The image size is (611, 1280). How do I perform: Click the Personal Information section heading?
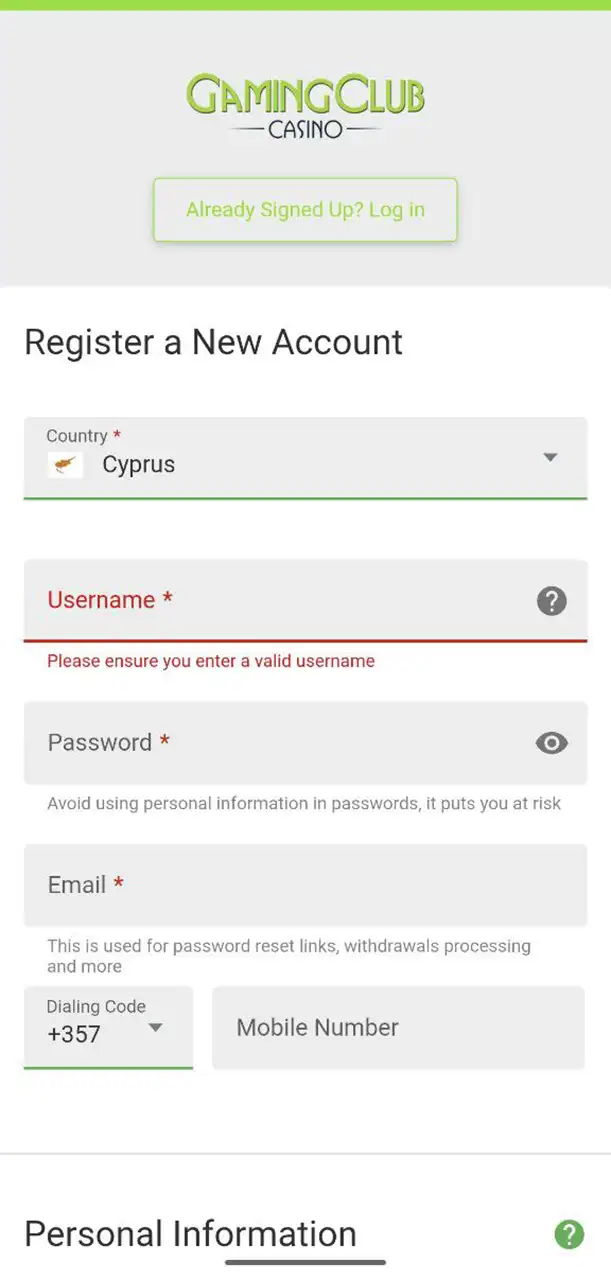(x=190, y=1234)
